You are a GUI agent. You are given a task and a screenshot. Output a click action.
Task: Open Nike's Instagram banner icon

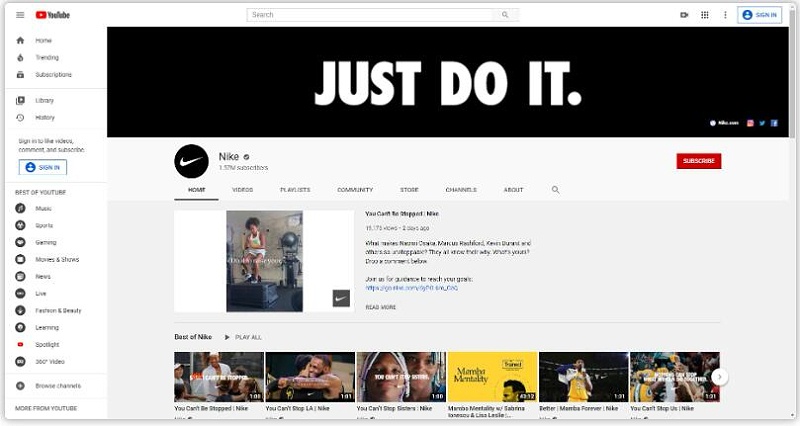coord(750,123)
